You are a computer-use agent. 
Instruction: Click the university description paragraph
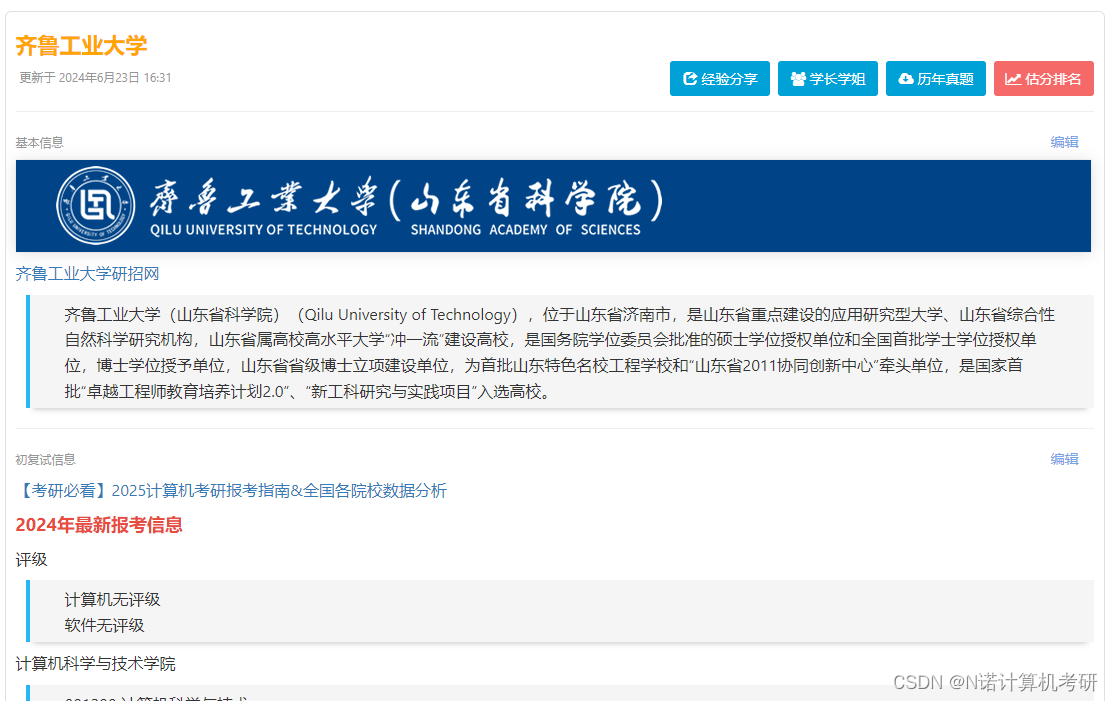(561, 353)
